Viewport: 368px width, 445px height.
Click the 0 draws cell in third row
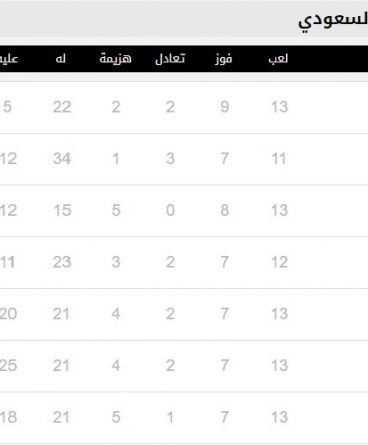tap(170, 210)
